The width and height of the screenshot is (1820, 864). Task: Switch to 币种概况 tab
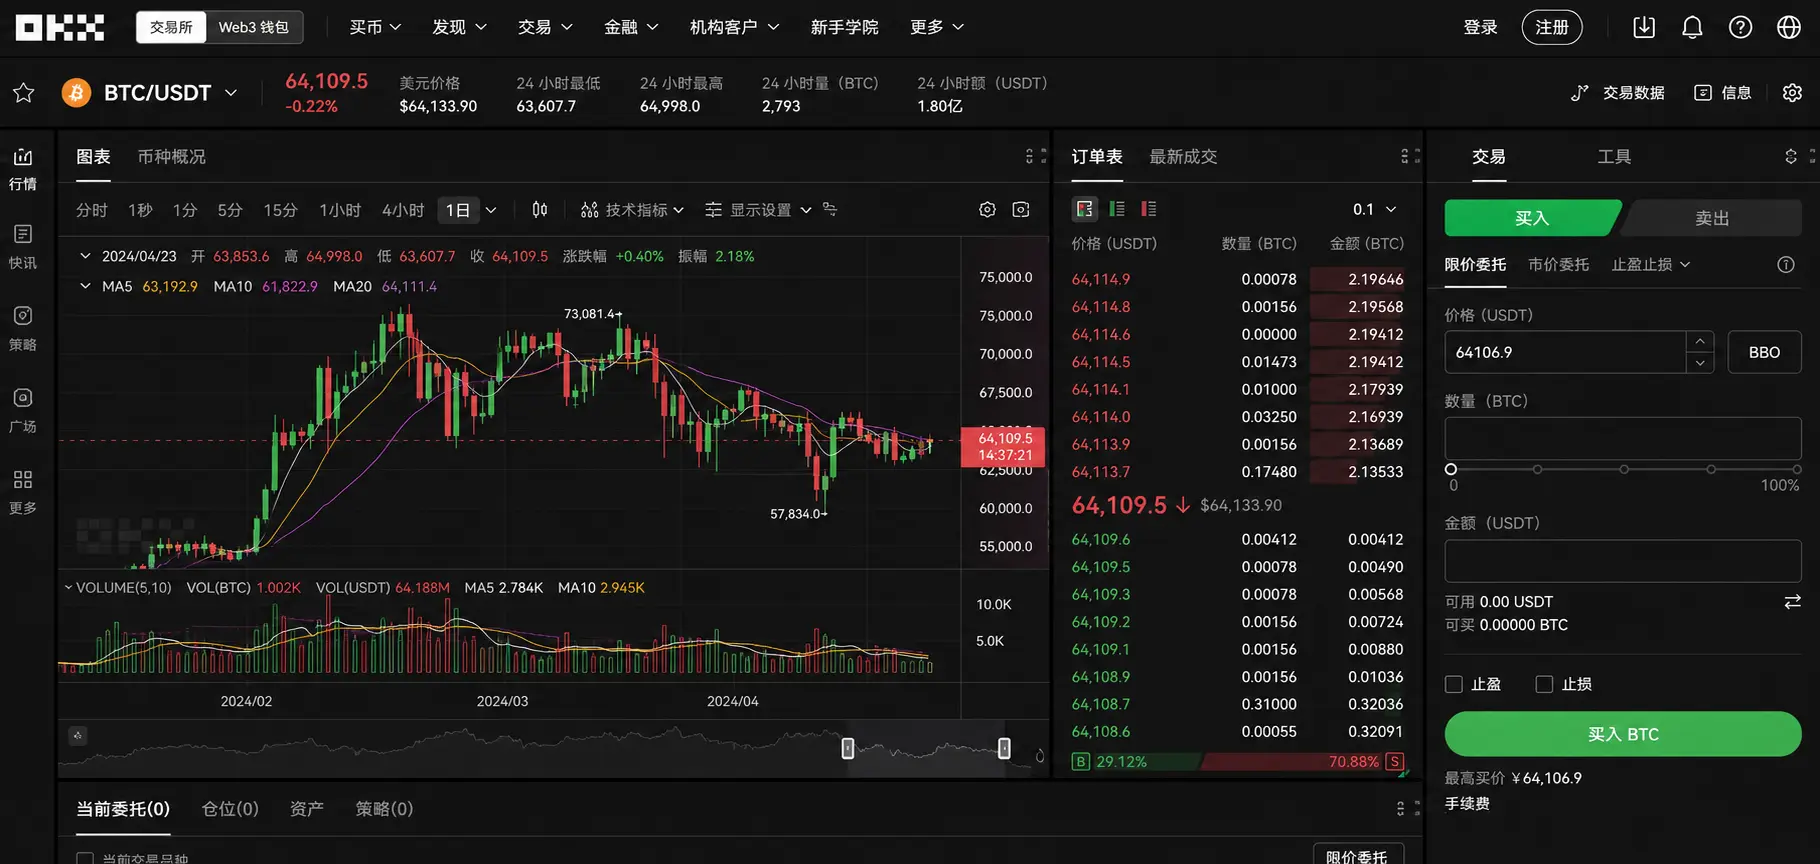[171, 157]
